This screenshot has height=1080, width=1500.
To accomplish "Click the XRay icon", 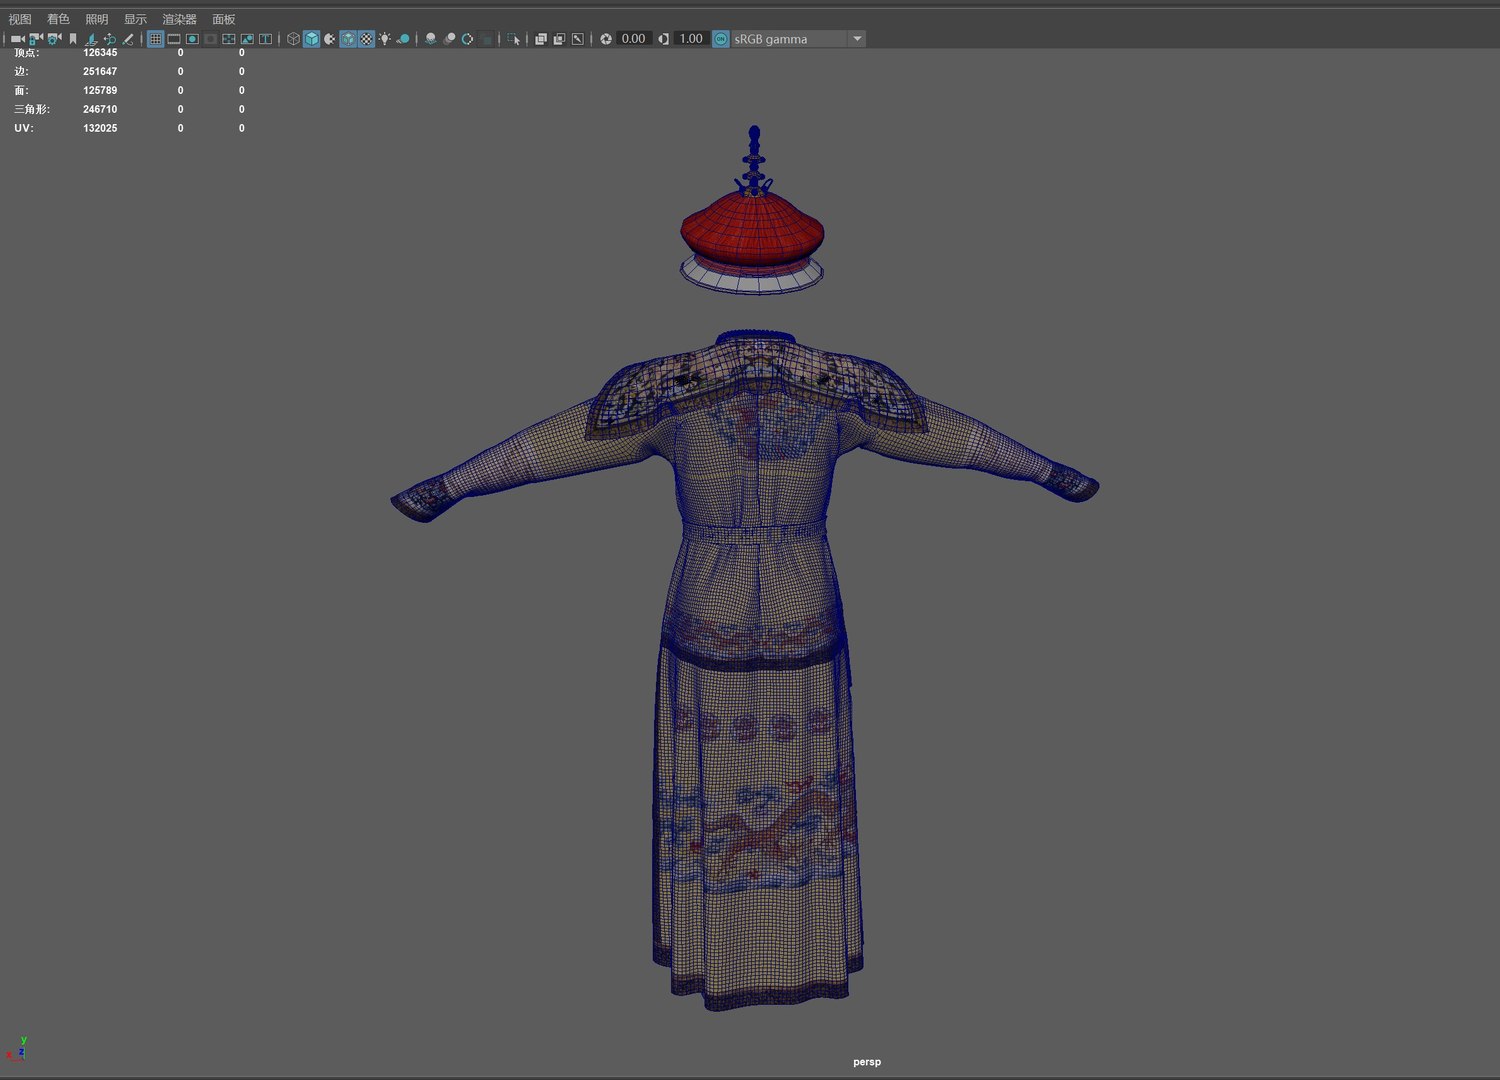I will (x=541, y=39).
